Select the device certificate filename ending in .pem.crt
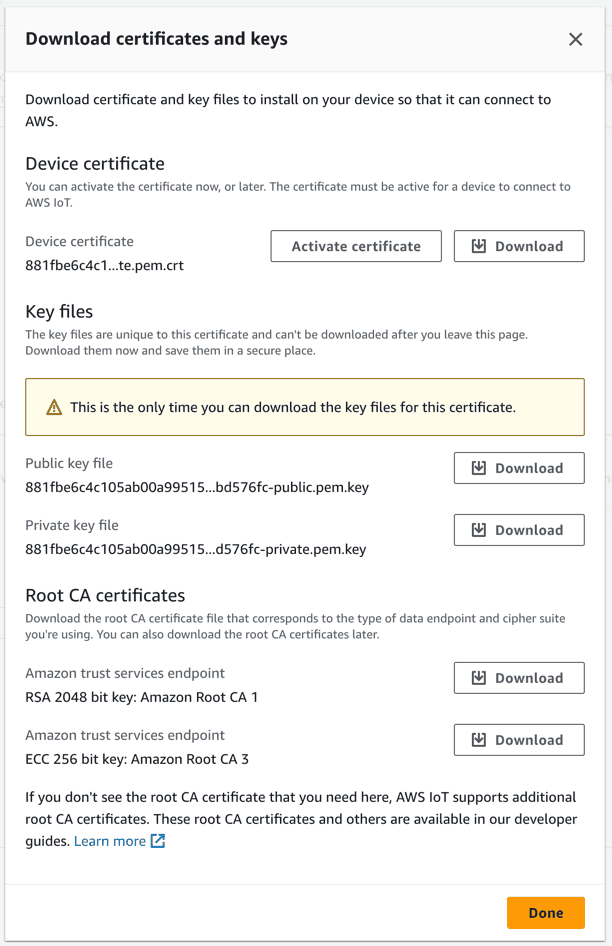The height and width of the screenshot is (946, 612). point(104,266)
